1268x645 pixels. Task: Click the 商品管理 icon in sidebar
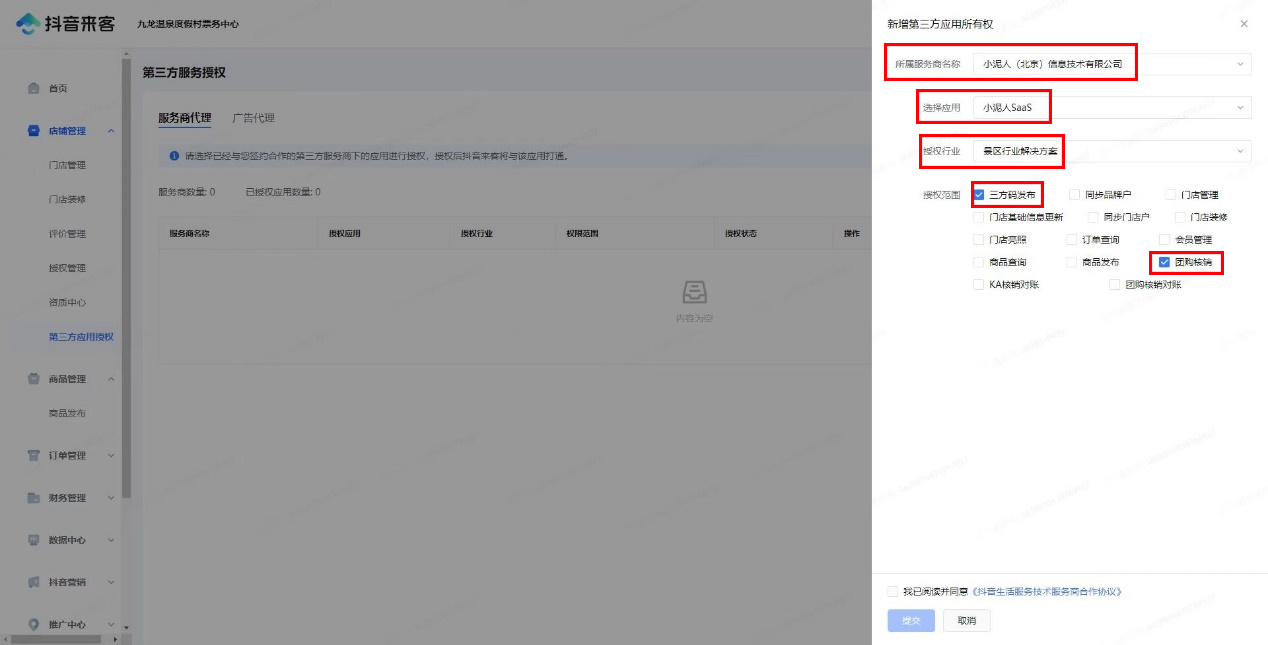(34, 379)
